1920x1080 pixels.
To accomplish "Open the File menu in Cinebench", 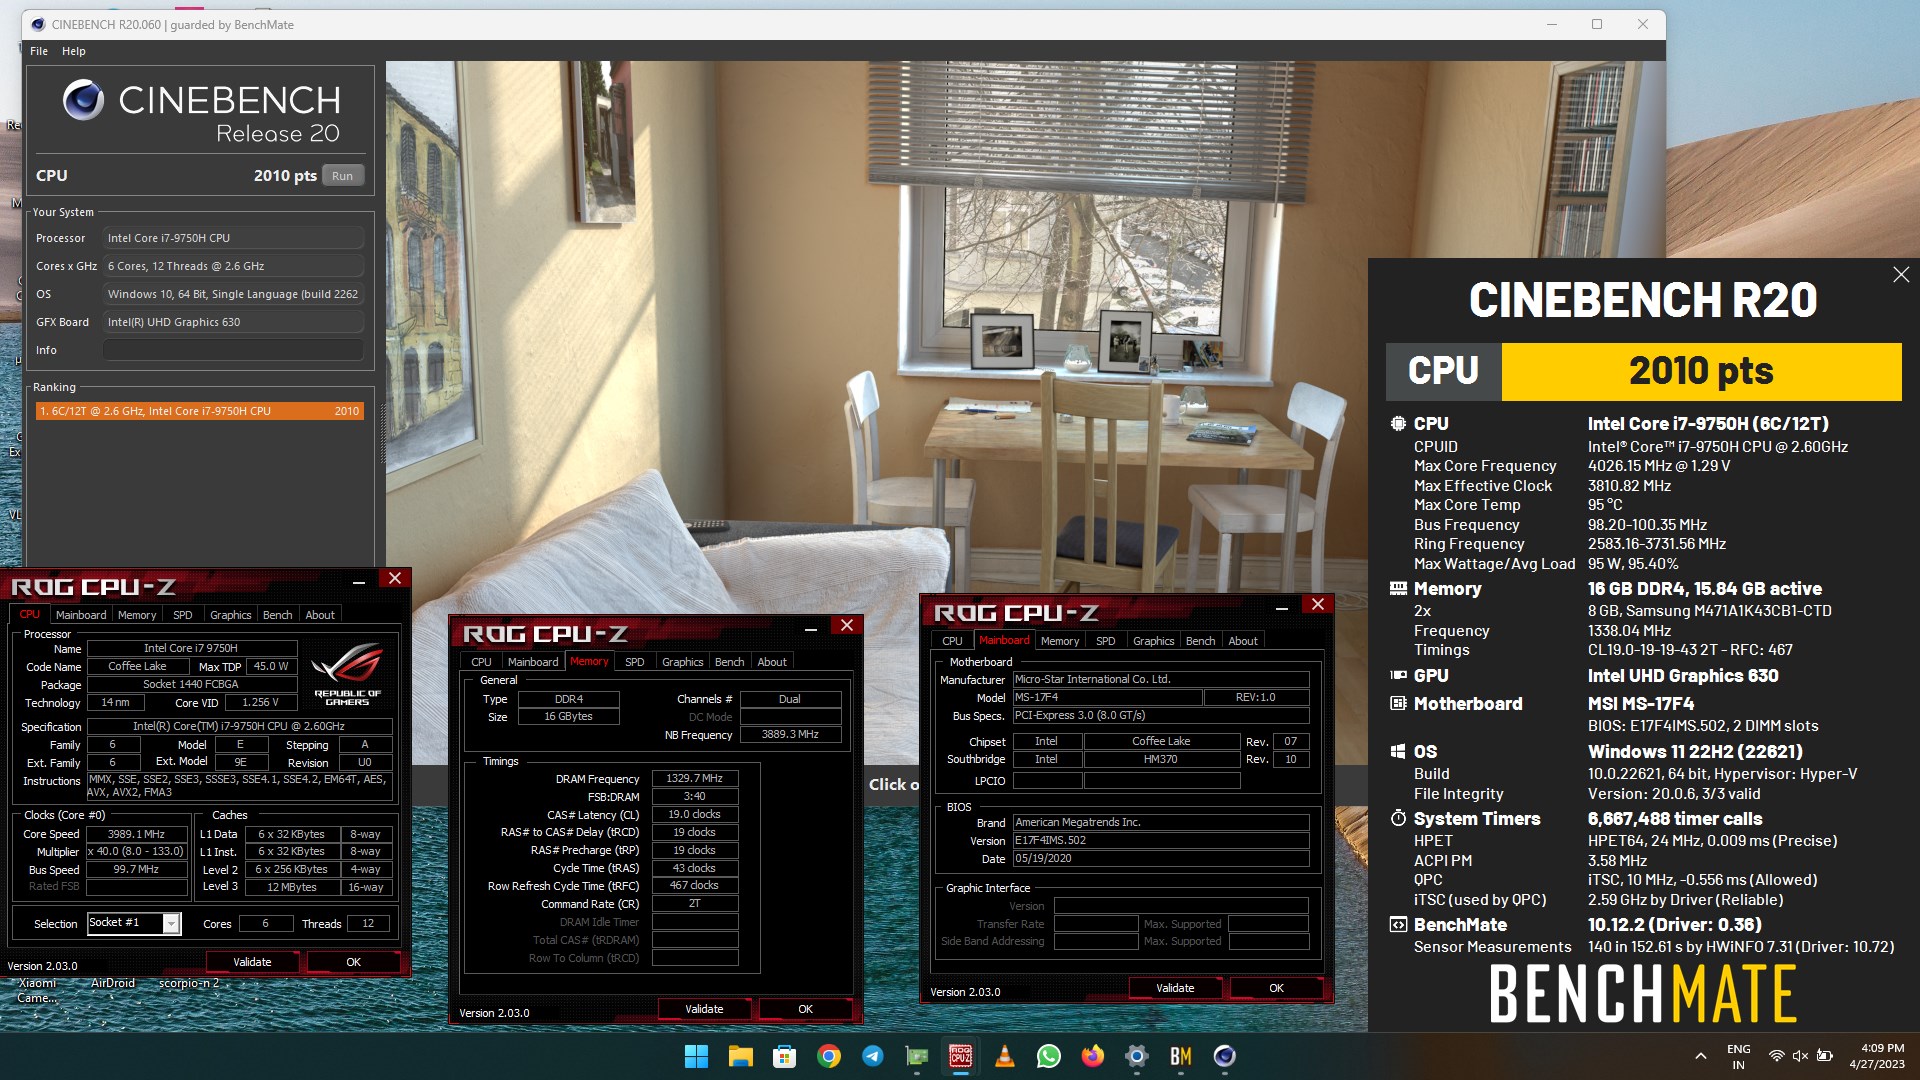I will (x=39, y=51).
